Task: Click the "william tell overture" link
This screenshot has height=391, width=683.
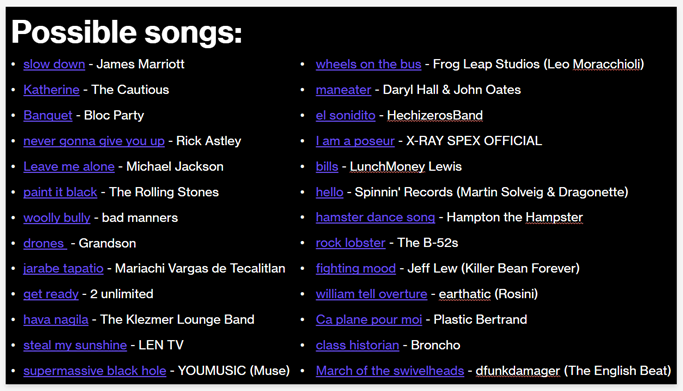Action: pos(372,294)
